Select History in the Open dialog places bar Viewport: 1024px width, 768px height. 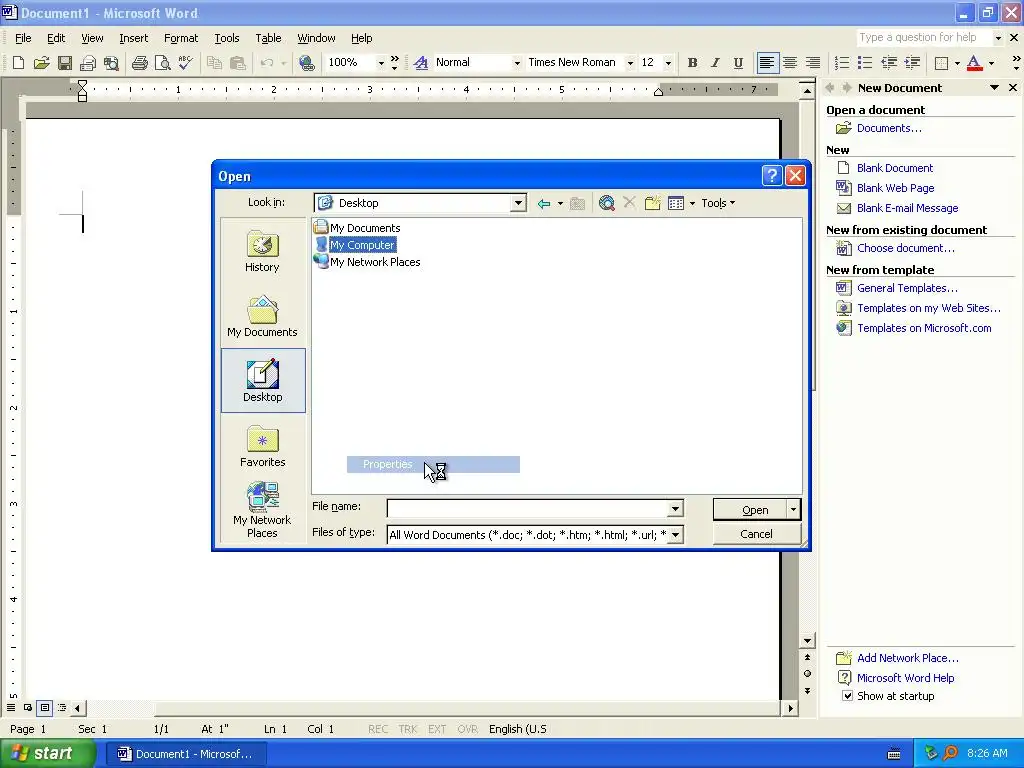(x=263, y=251)
